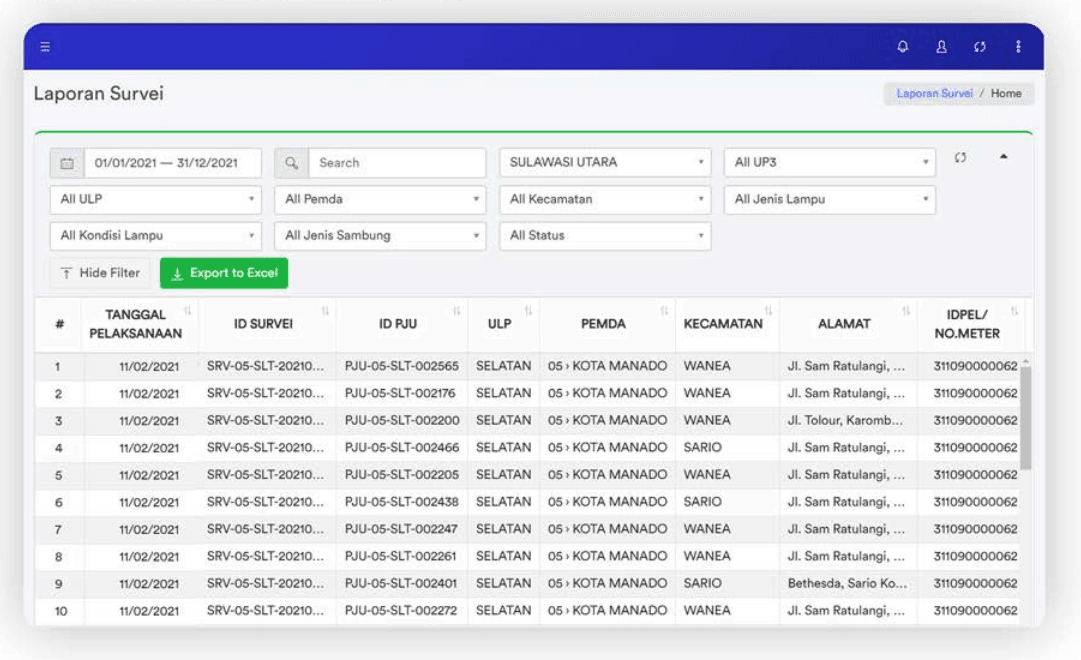Click row number 3 in the table
This screenshot has width=1081, height=660.
(59, 421)
